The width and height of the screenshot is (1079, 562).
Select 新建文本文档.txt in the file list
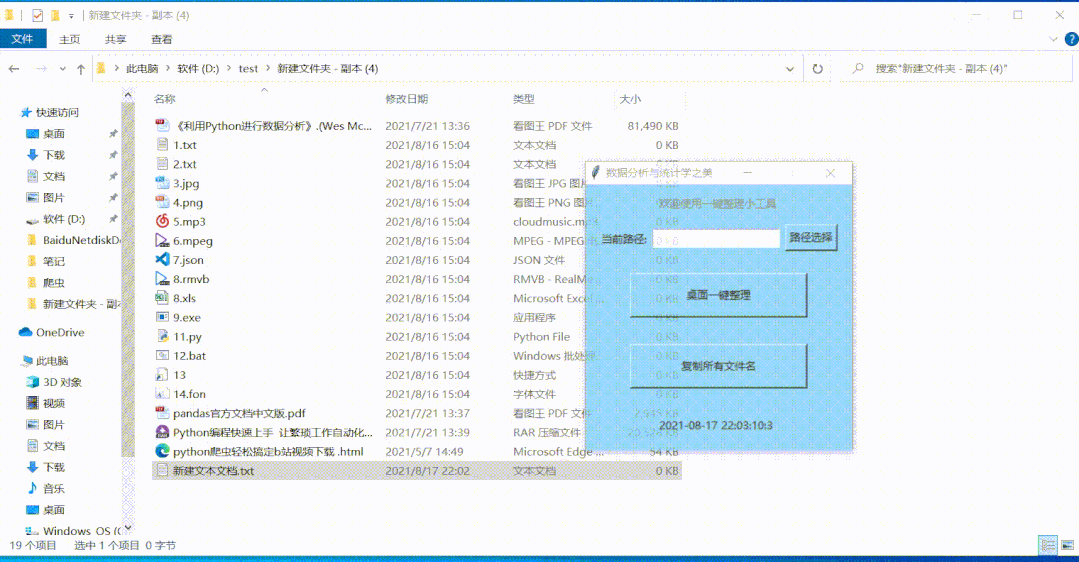click(213, 471)
